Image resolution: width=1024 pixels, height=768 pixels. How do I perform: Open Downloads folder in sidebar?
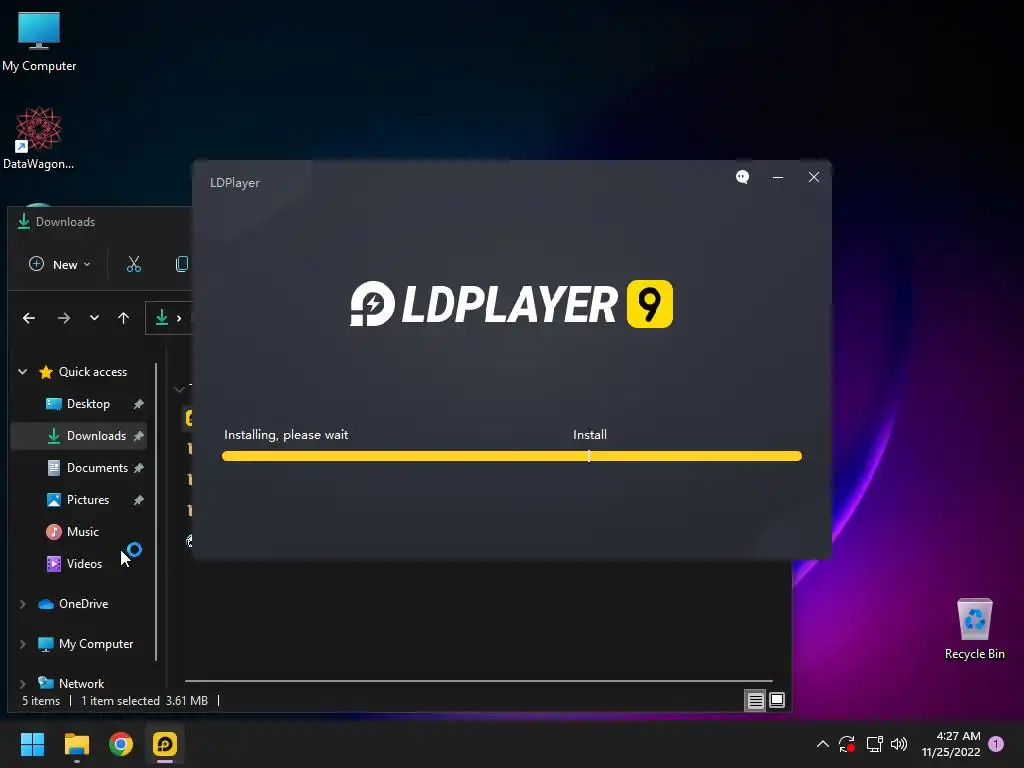pos(96,436)
